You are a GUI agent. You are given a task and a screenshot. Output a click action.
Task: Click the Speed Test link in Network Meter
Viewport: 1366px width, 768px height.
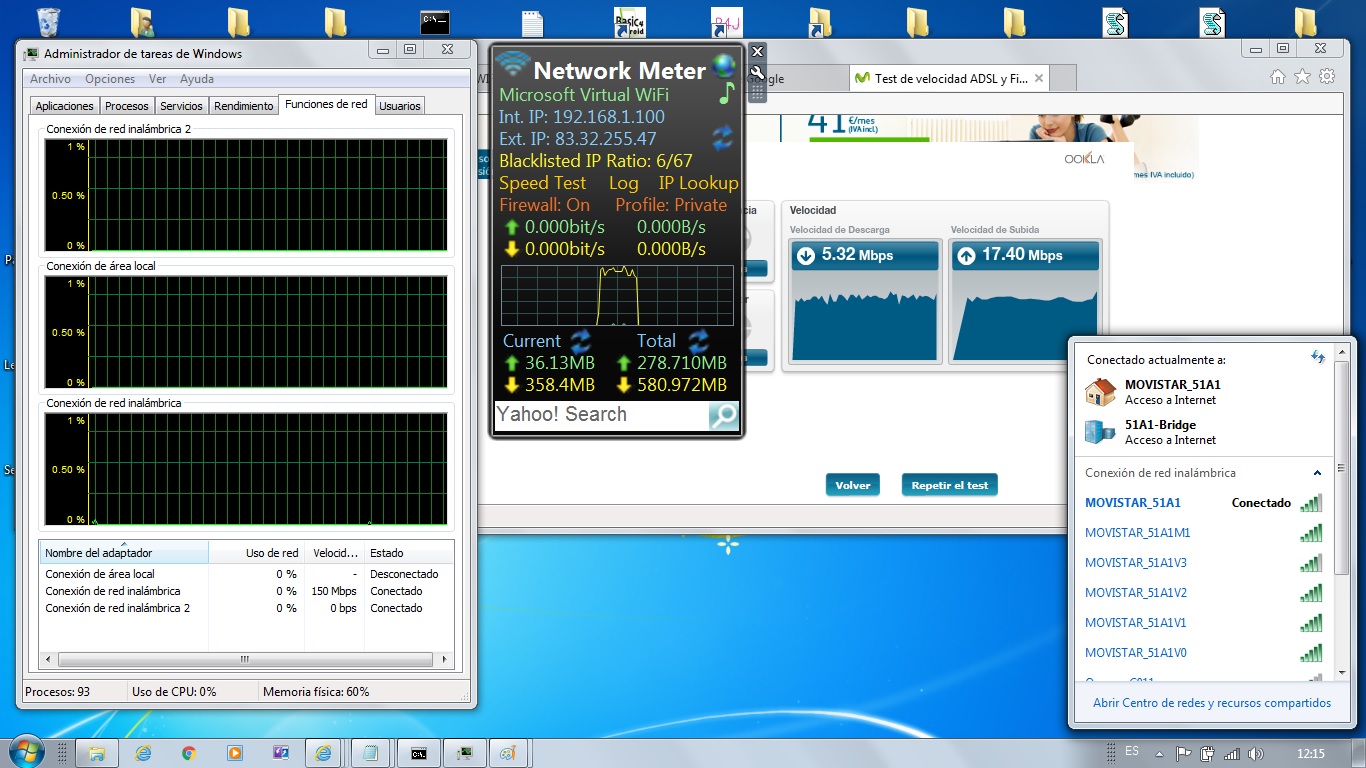tap(543, 183)
